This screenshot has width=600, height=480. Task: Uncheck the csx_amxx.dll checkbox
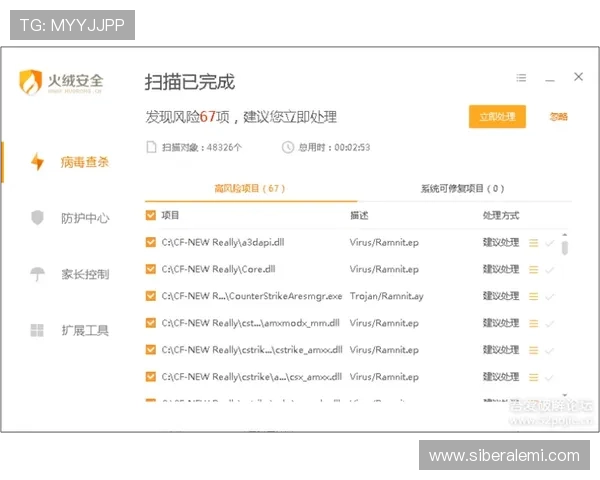[151, 377]
